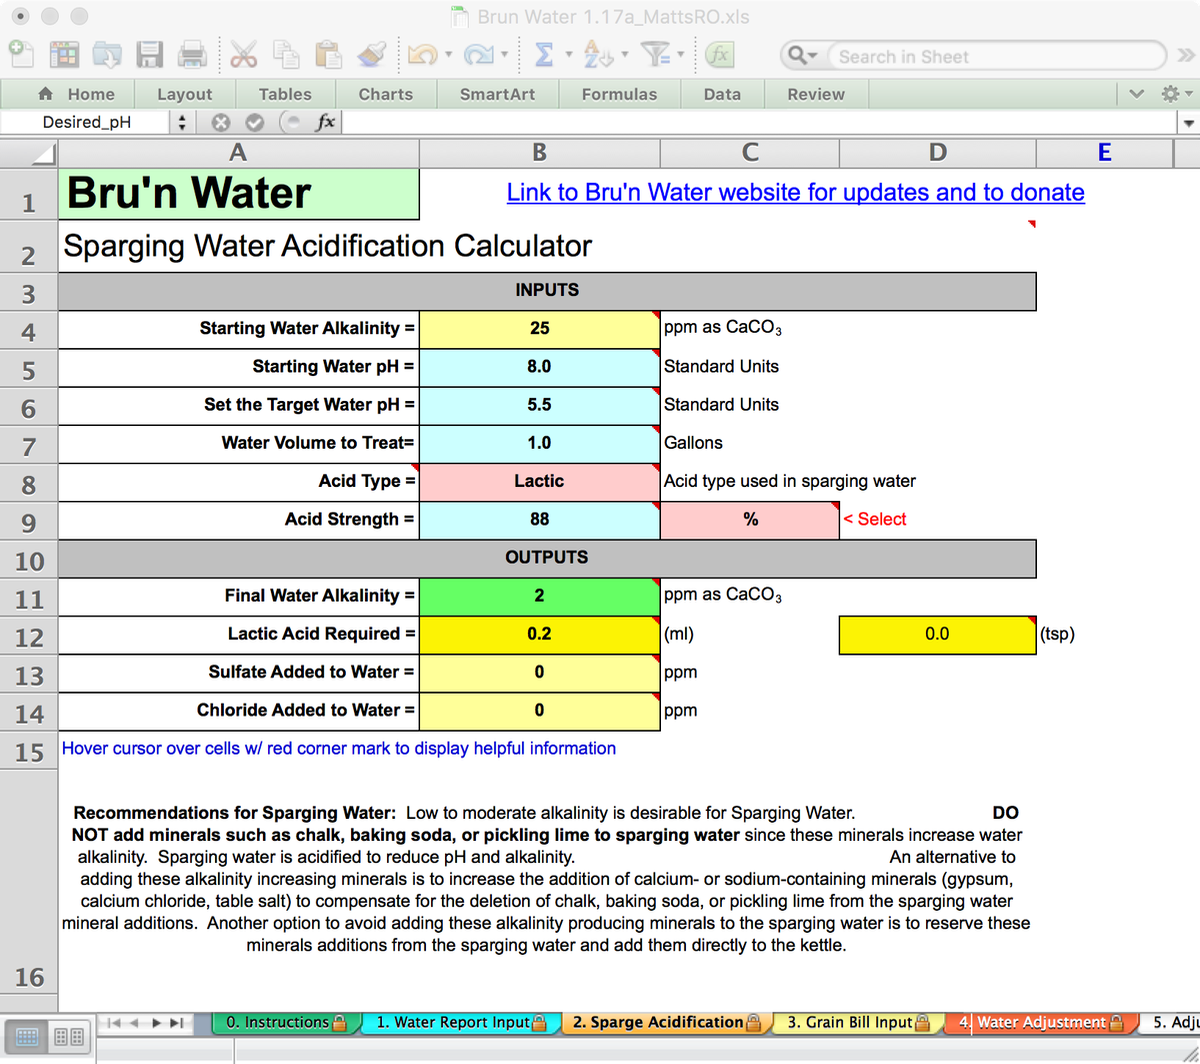Image resolution: width=1200 pixels, height=1064 pixels.
Task: Open the Water Report Input sheet tab
Action: click(460, 1022)
